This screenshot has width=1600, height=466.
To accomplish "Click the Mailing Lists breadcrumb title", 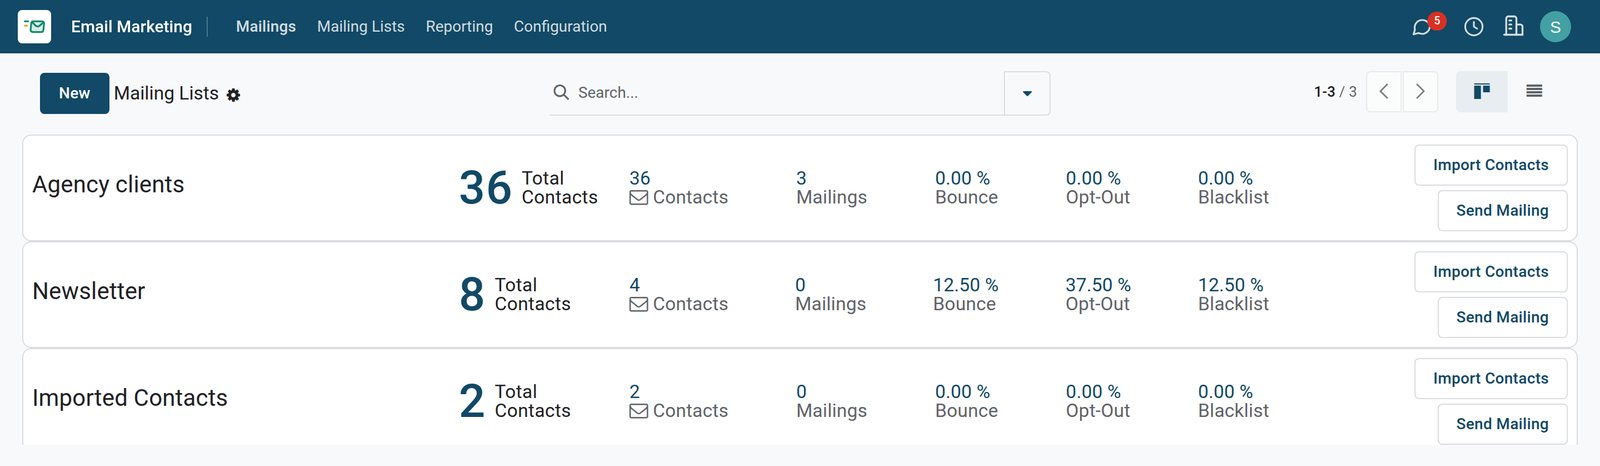I will 166,93.
